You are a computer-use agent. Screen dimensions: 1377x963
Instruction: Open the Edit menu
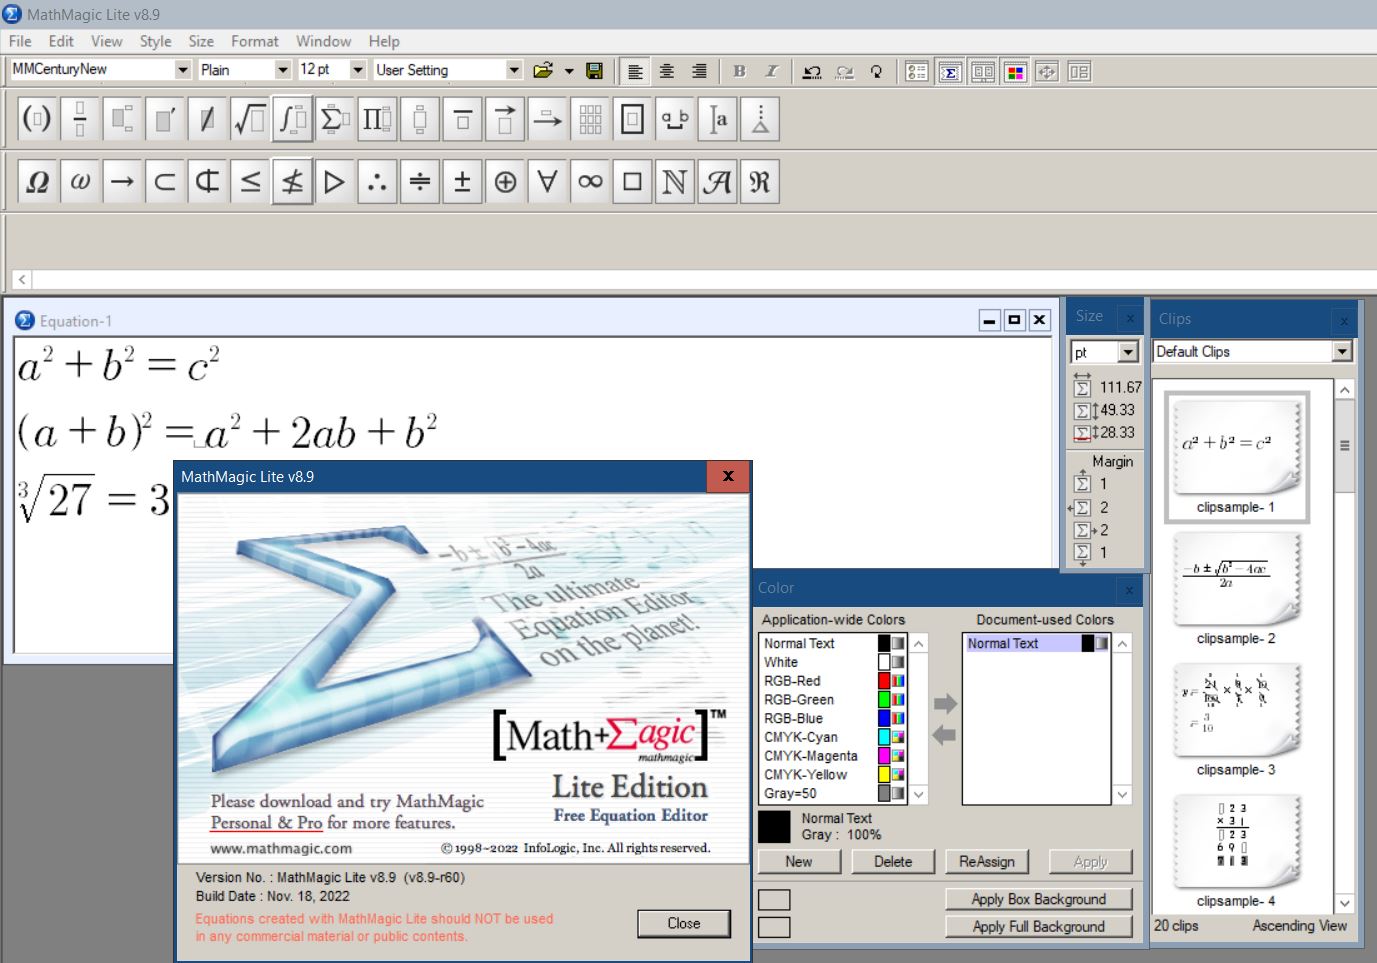pyautogui.click(x=61, y=41)
